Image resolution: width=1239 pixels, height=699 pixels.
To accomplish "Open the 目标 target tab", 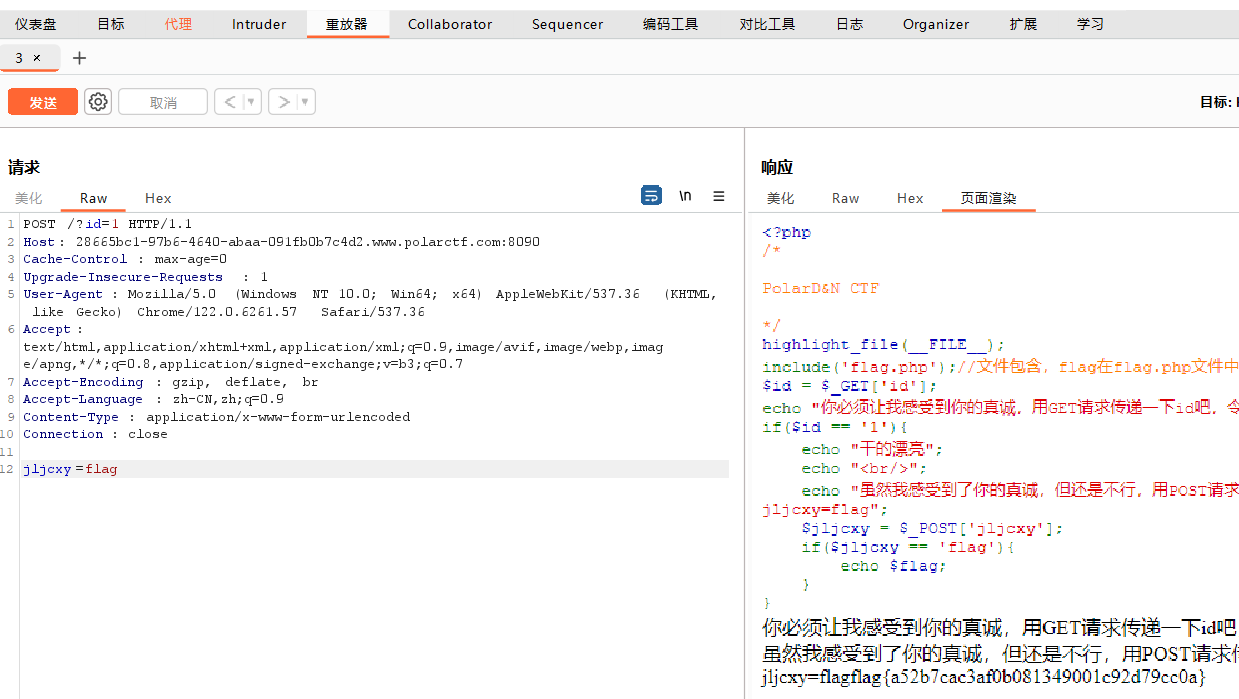I will (111, 24).
